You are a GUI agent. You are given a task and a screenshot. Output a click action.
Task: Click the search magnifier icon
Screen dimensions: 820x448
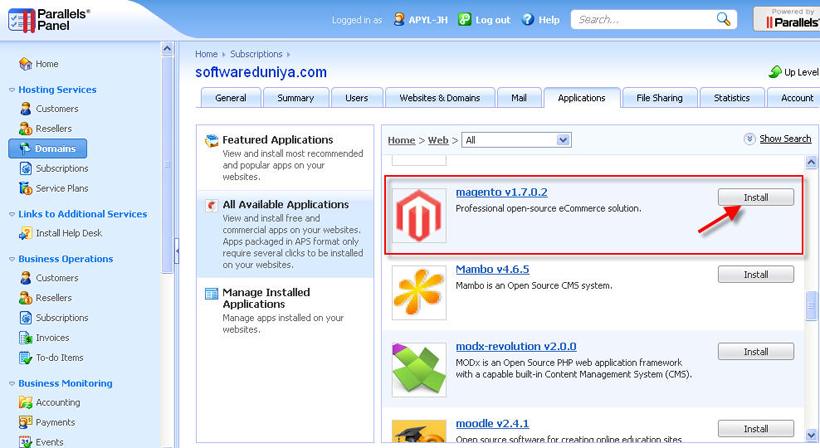pyautogui.click(x=723, y=19)
